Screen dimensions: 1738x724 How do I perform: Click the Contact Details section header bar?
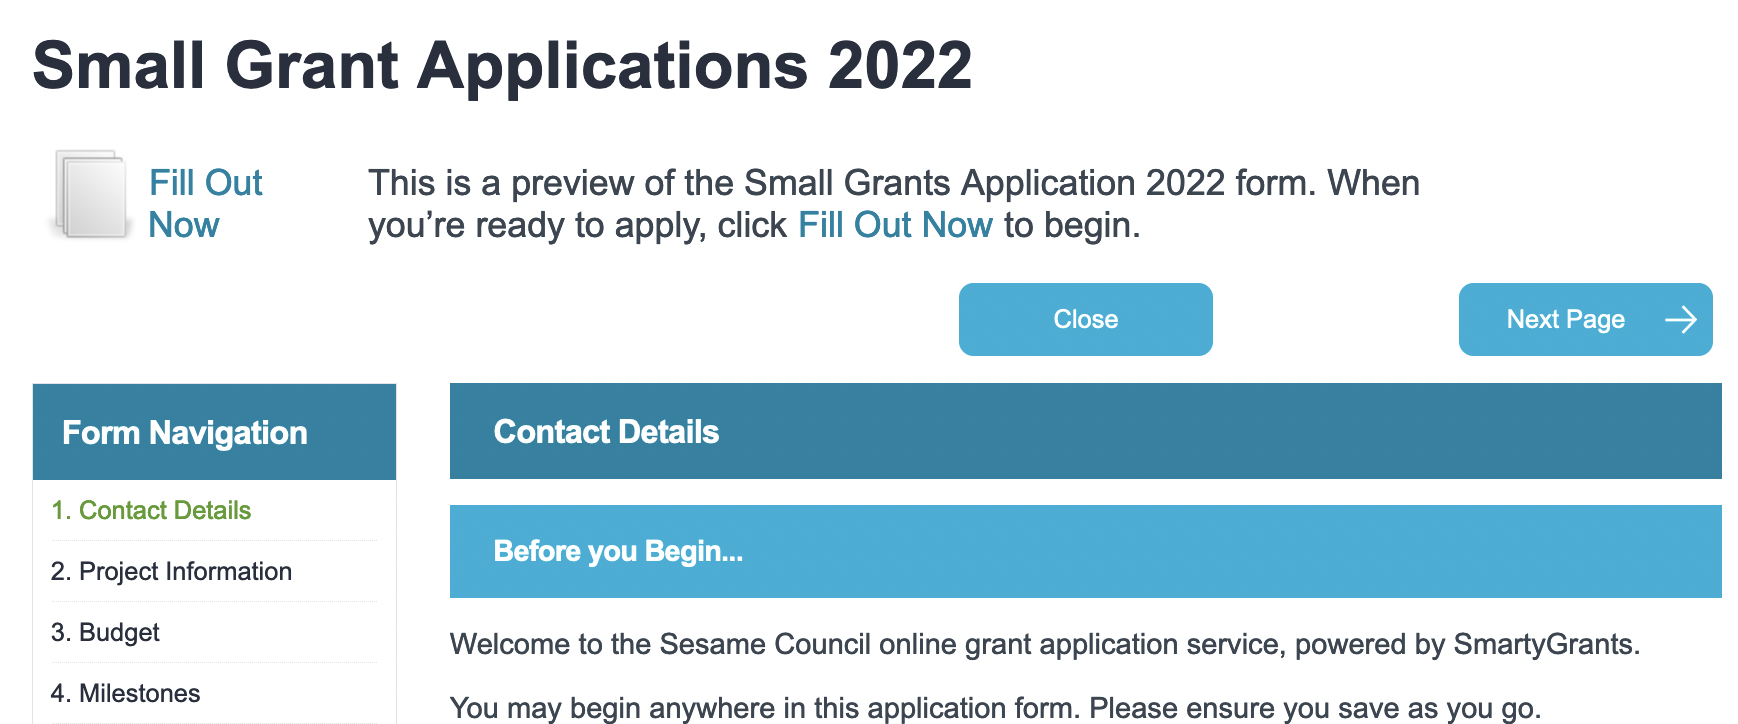(x=1085, y=431)
